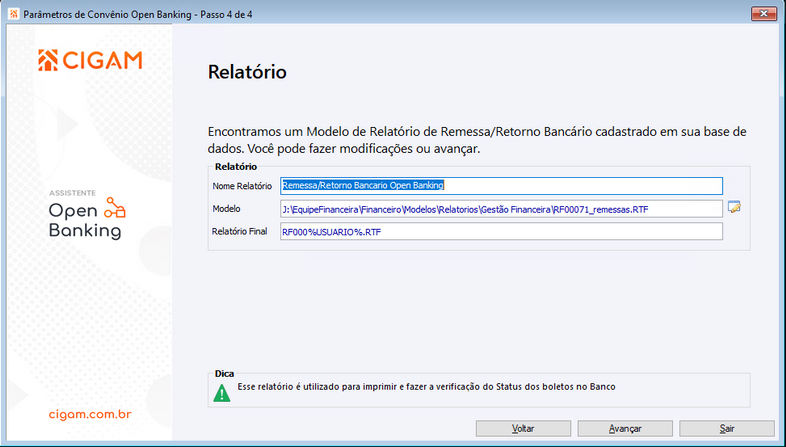This screenshot has height=447, width=786.
Task: Click the Open Banking assistant logo
Action: click(88, 214)
